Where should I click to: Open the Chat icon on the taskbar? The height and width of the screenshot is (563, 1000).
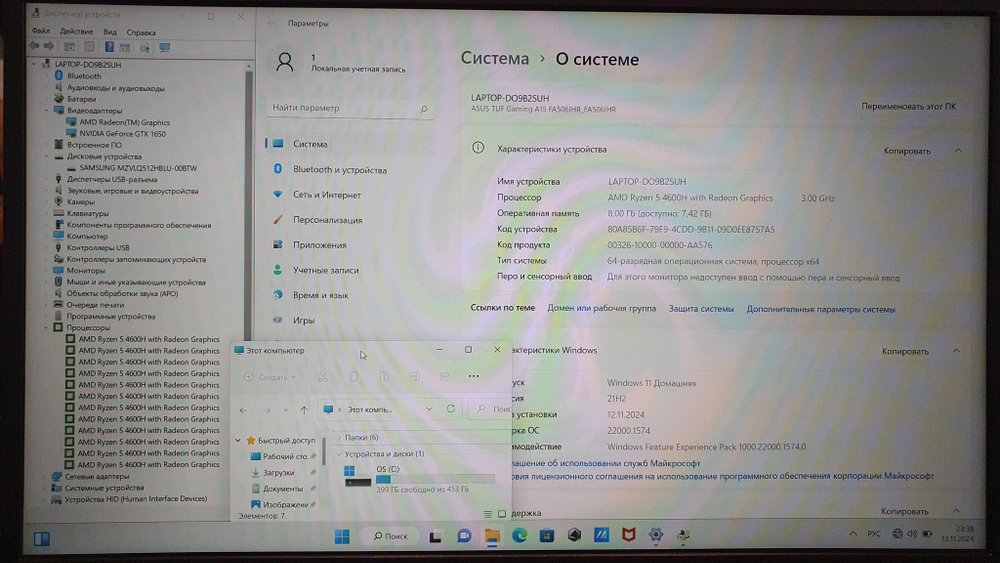point(464,536)
